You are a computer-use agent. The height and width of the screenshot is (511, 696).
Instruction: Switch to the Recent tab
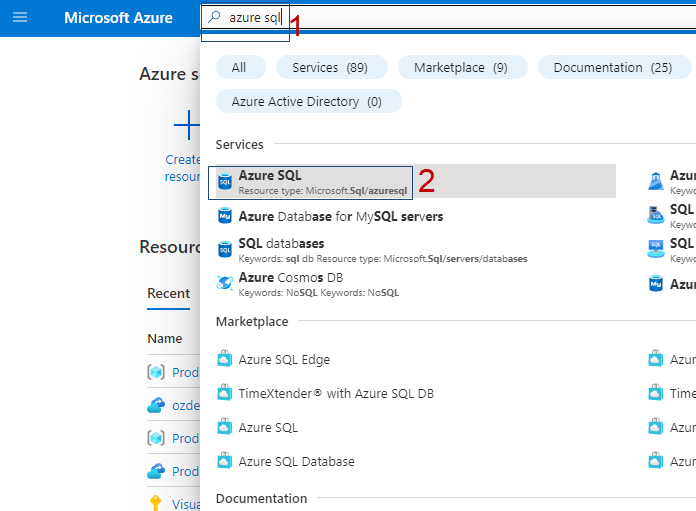(x=169, y=293)
